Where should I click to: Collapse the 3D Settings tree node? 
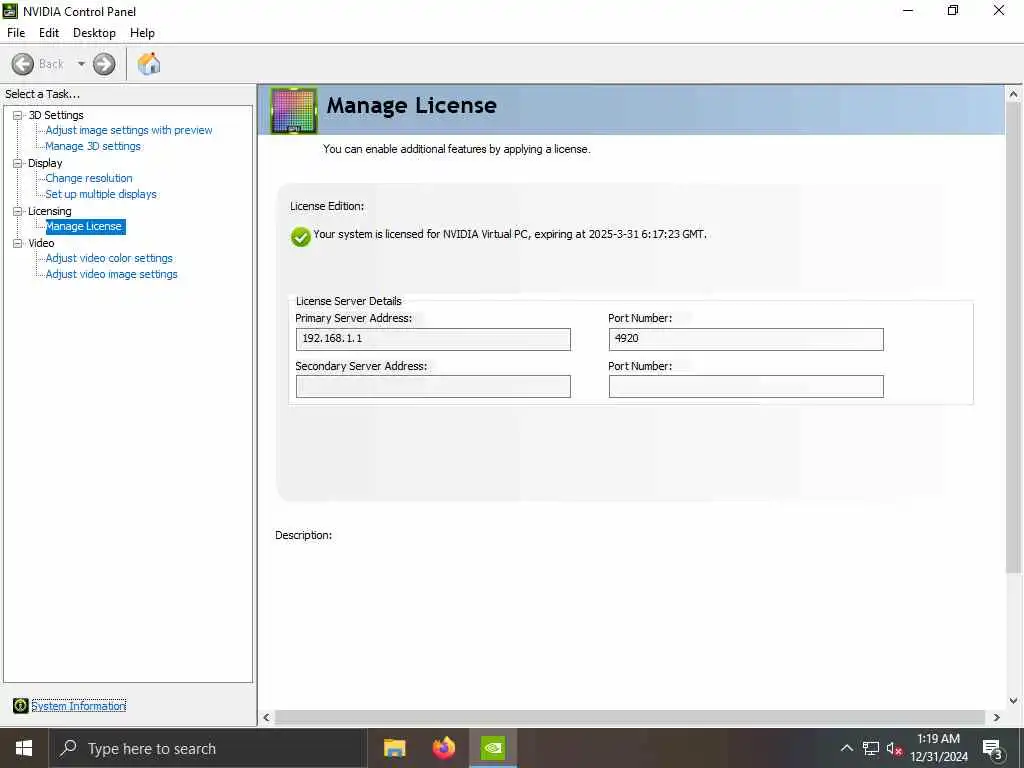(x=18, y=115)
